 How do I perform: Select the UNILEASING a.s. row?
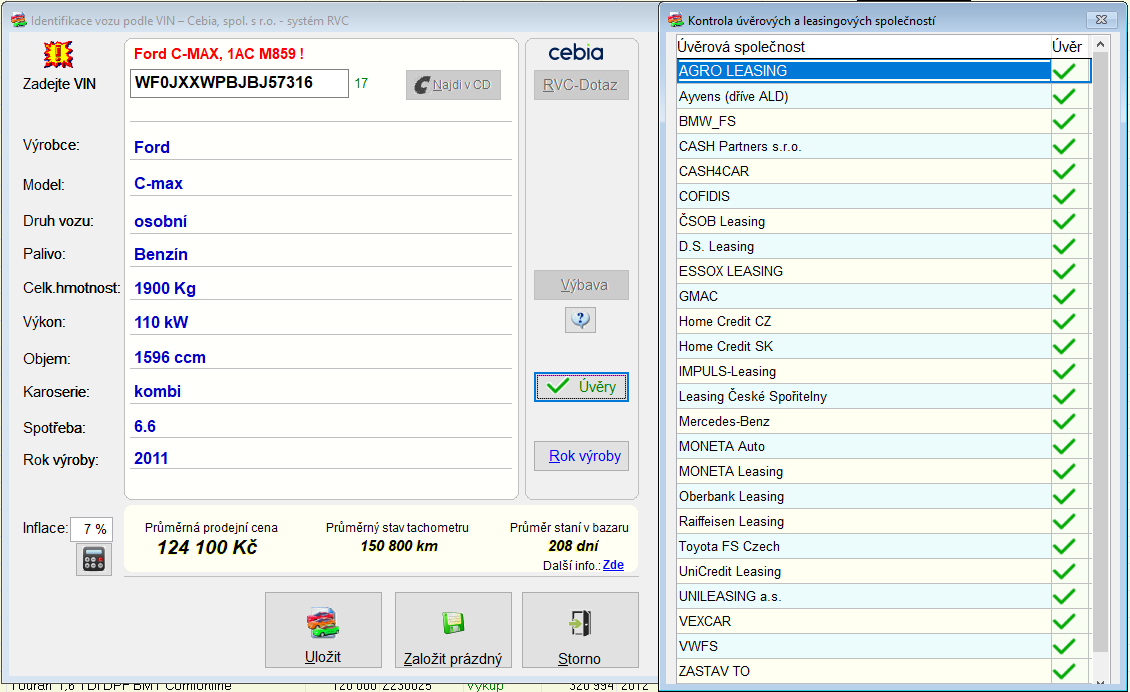(x=884, y=597)
